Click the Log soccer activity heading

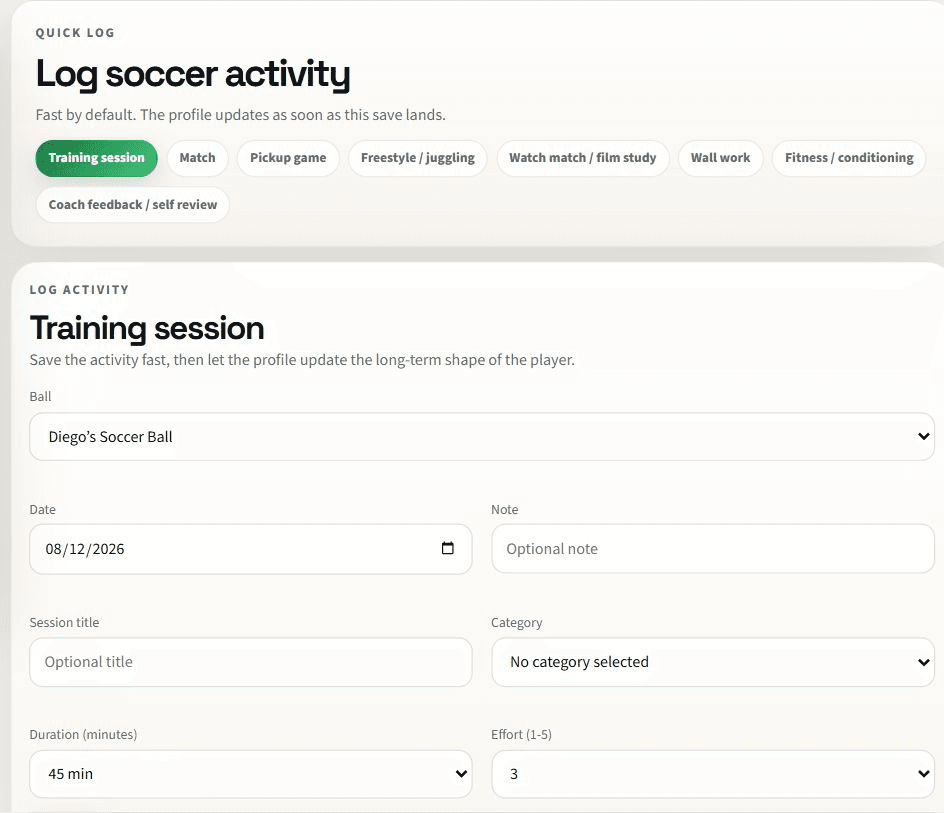click(x=193, y=75)
